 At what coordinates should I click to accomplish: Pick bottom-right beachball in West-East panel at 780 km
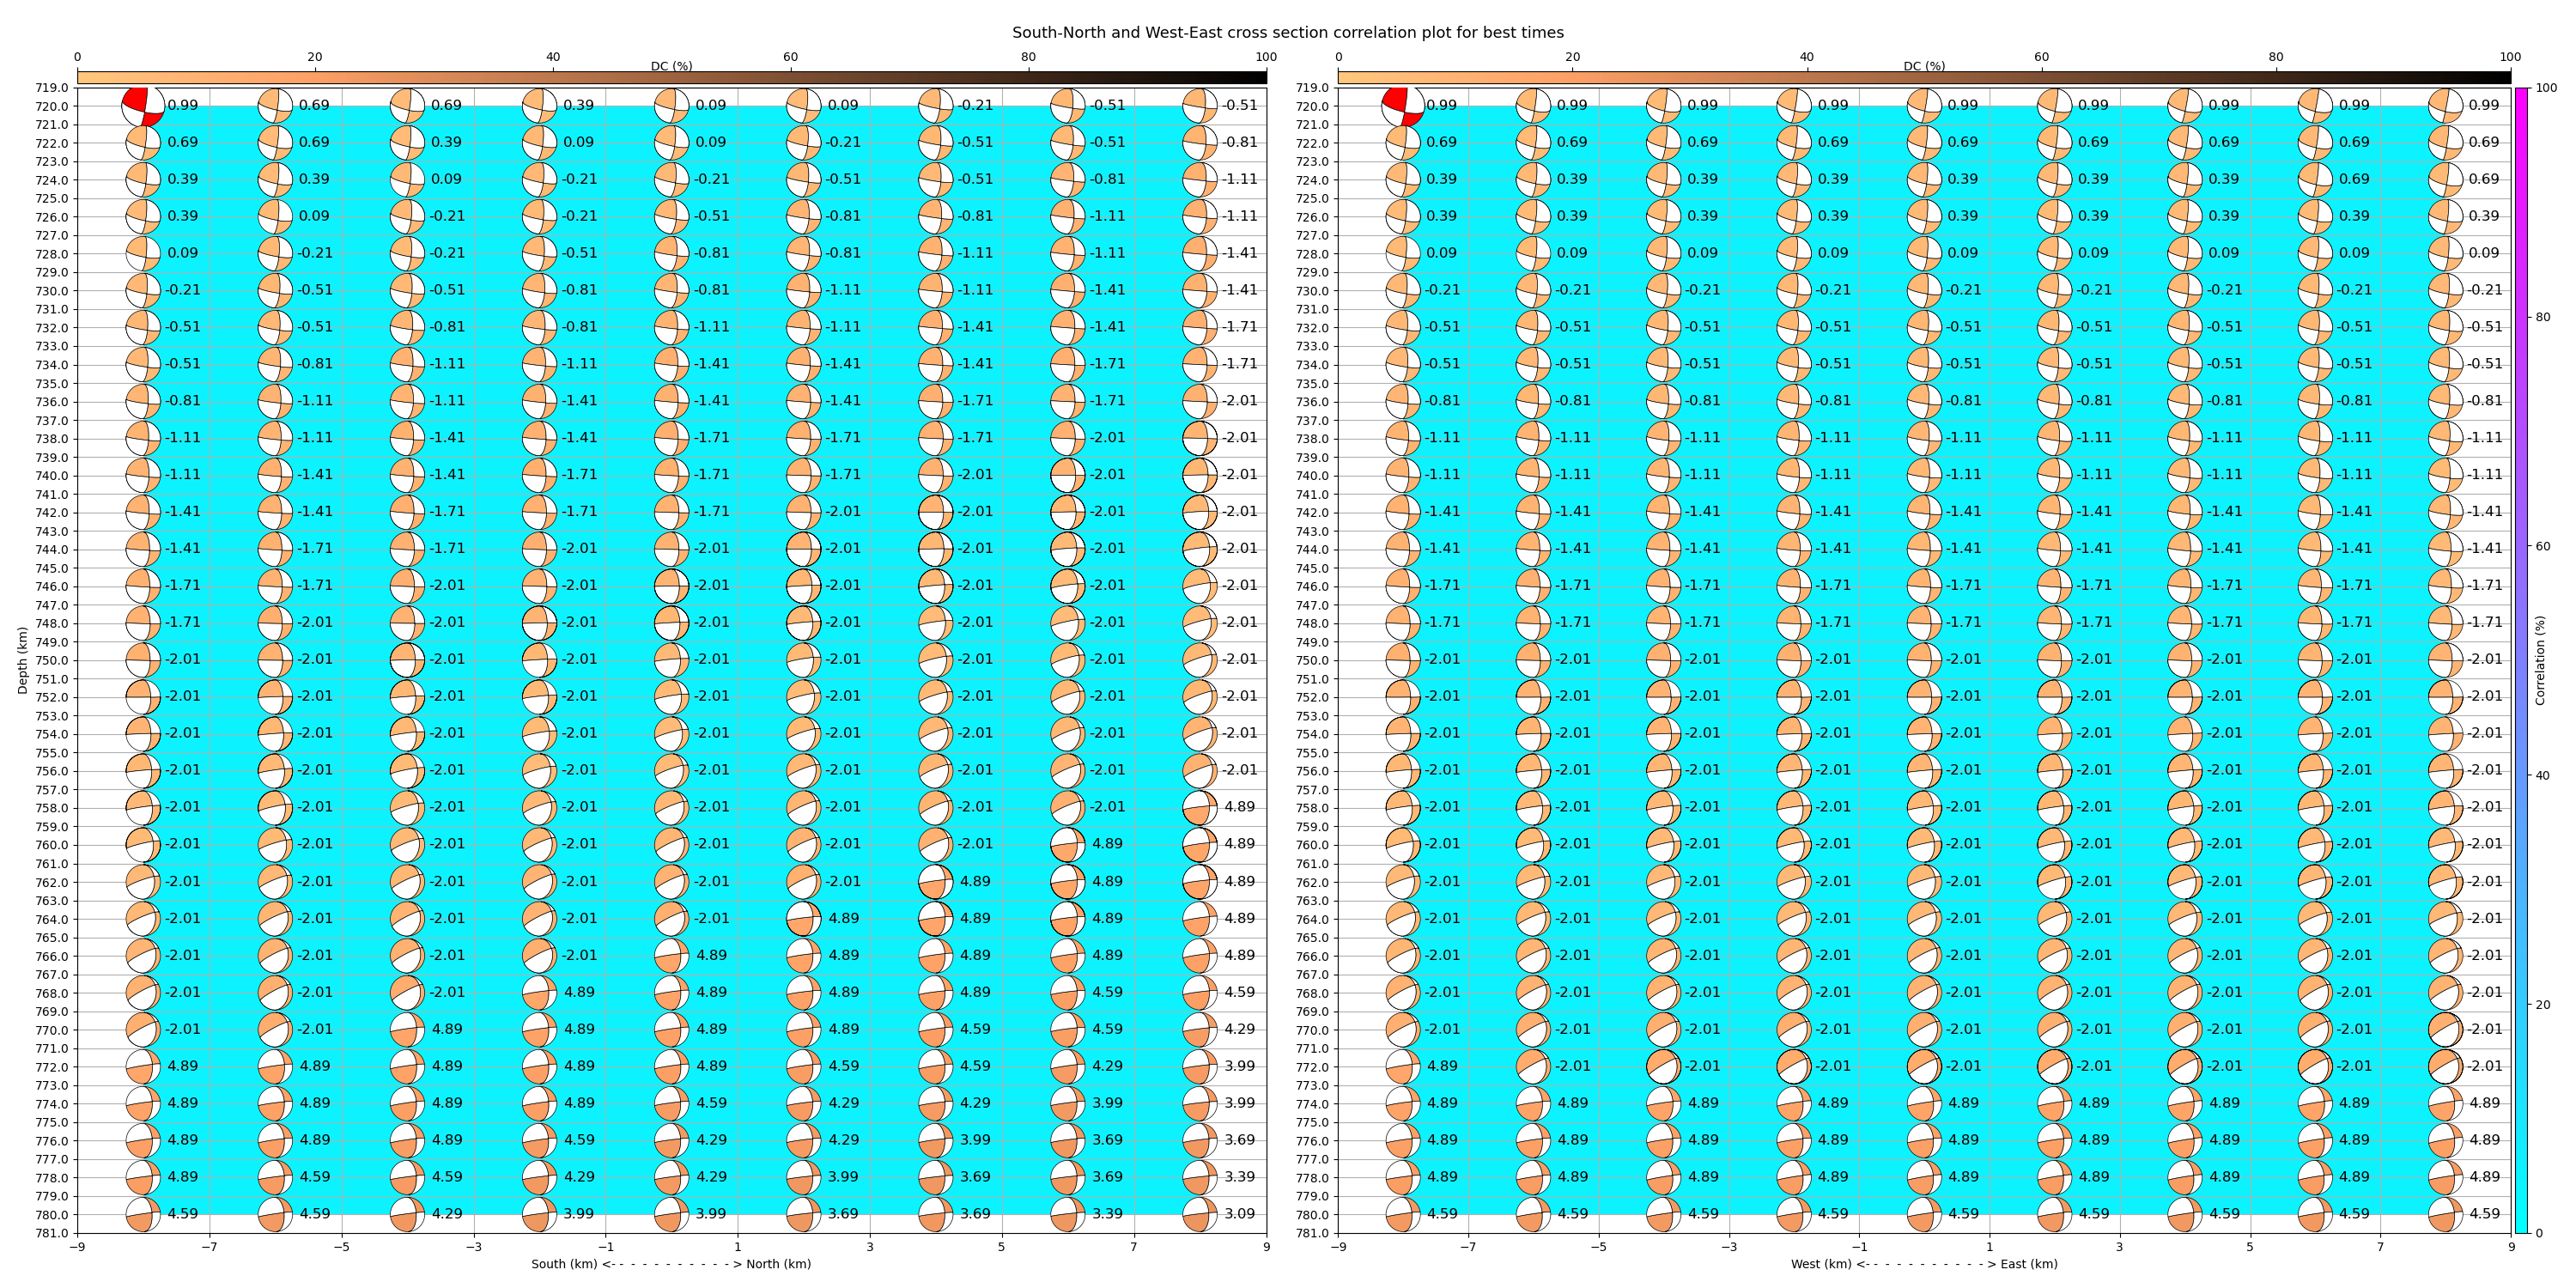coord(2445,1214)
